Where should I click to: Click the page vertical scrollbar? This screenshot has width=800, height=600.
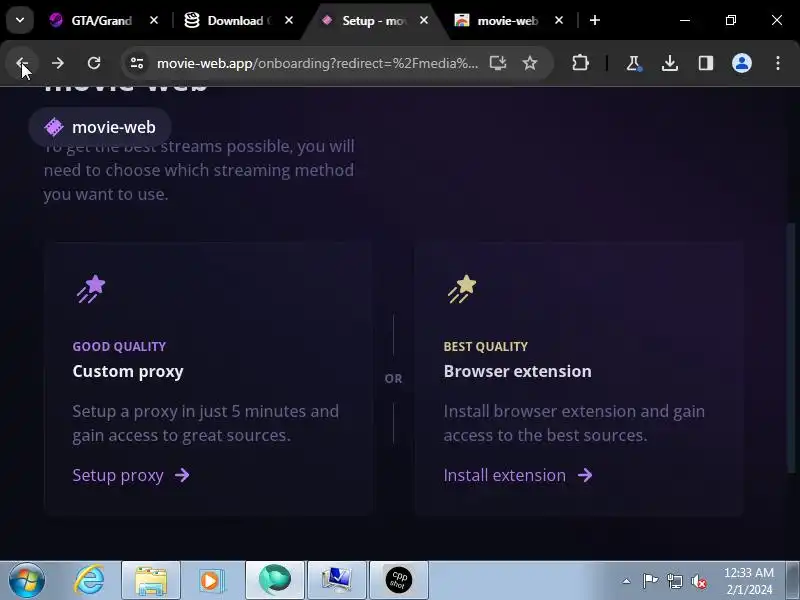click(791, 348)
